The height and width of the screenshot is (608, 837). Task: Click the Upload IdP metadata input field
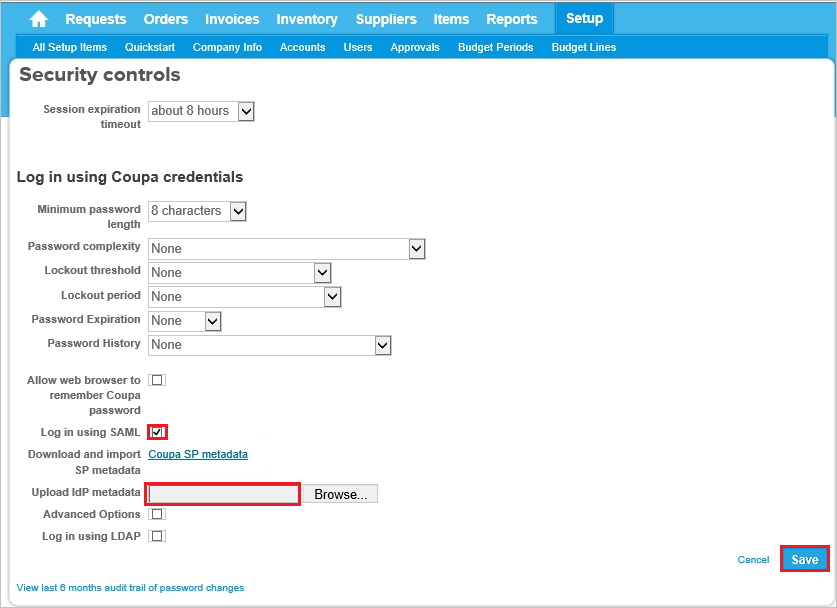tap(222, 493)
